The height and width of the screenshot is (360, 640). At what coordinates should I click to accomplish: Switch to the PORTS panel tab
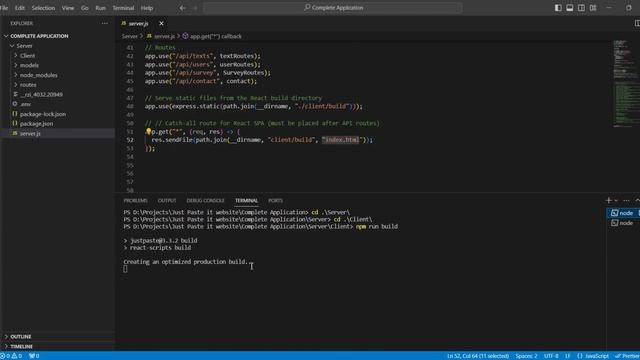click(276, 201)
